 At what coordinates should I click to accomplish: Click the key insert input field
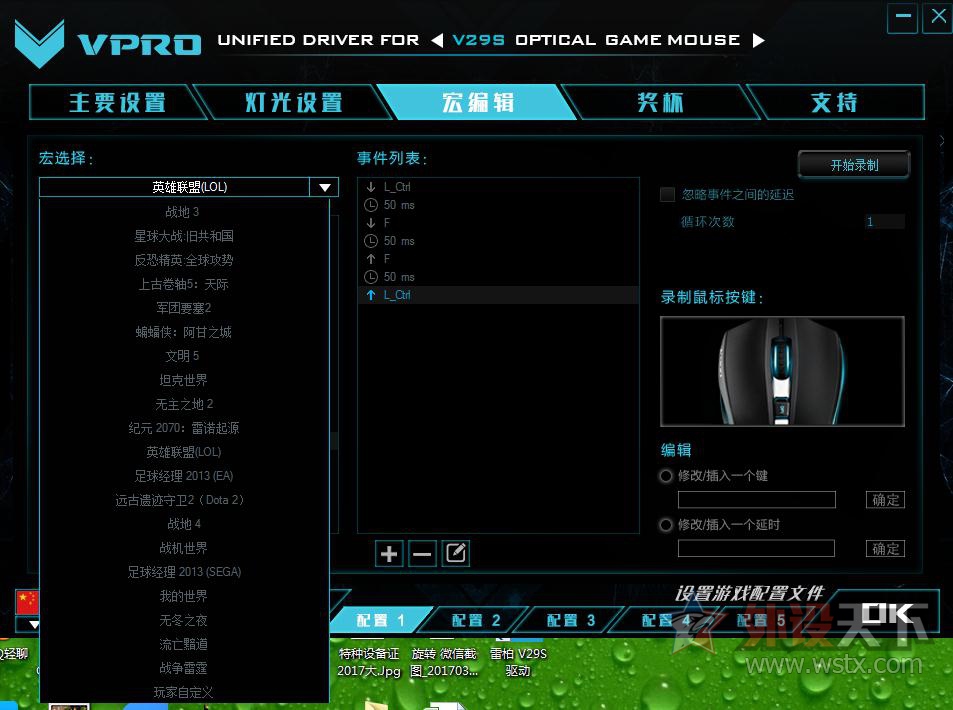(x=757, y=500)
